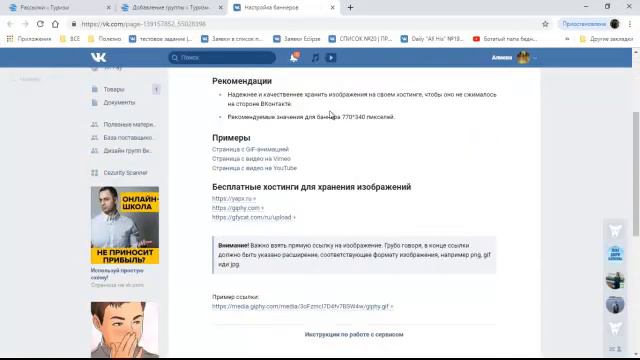Switch to the Добавление группы tab

click(171, 7)
